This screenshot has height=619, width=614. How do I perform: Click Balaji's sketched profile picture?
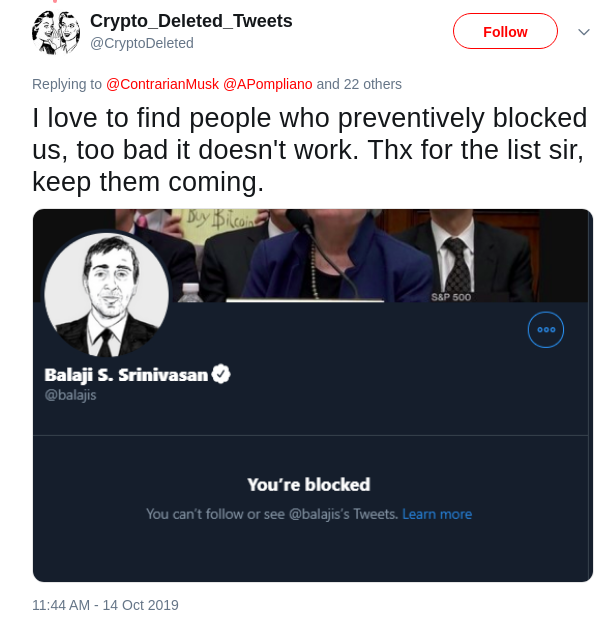107,294
